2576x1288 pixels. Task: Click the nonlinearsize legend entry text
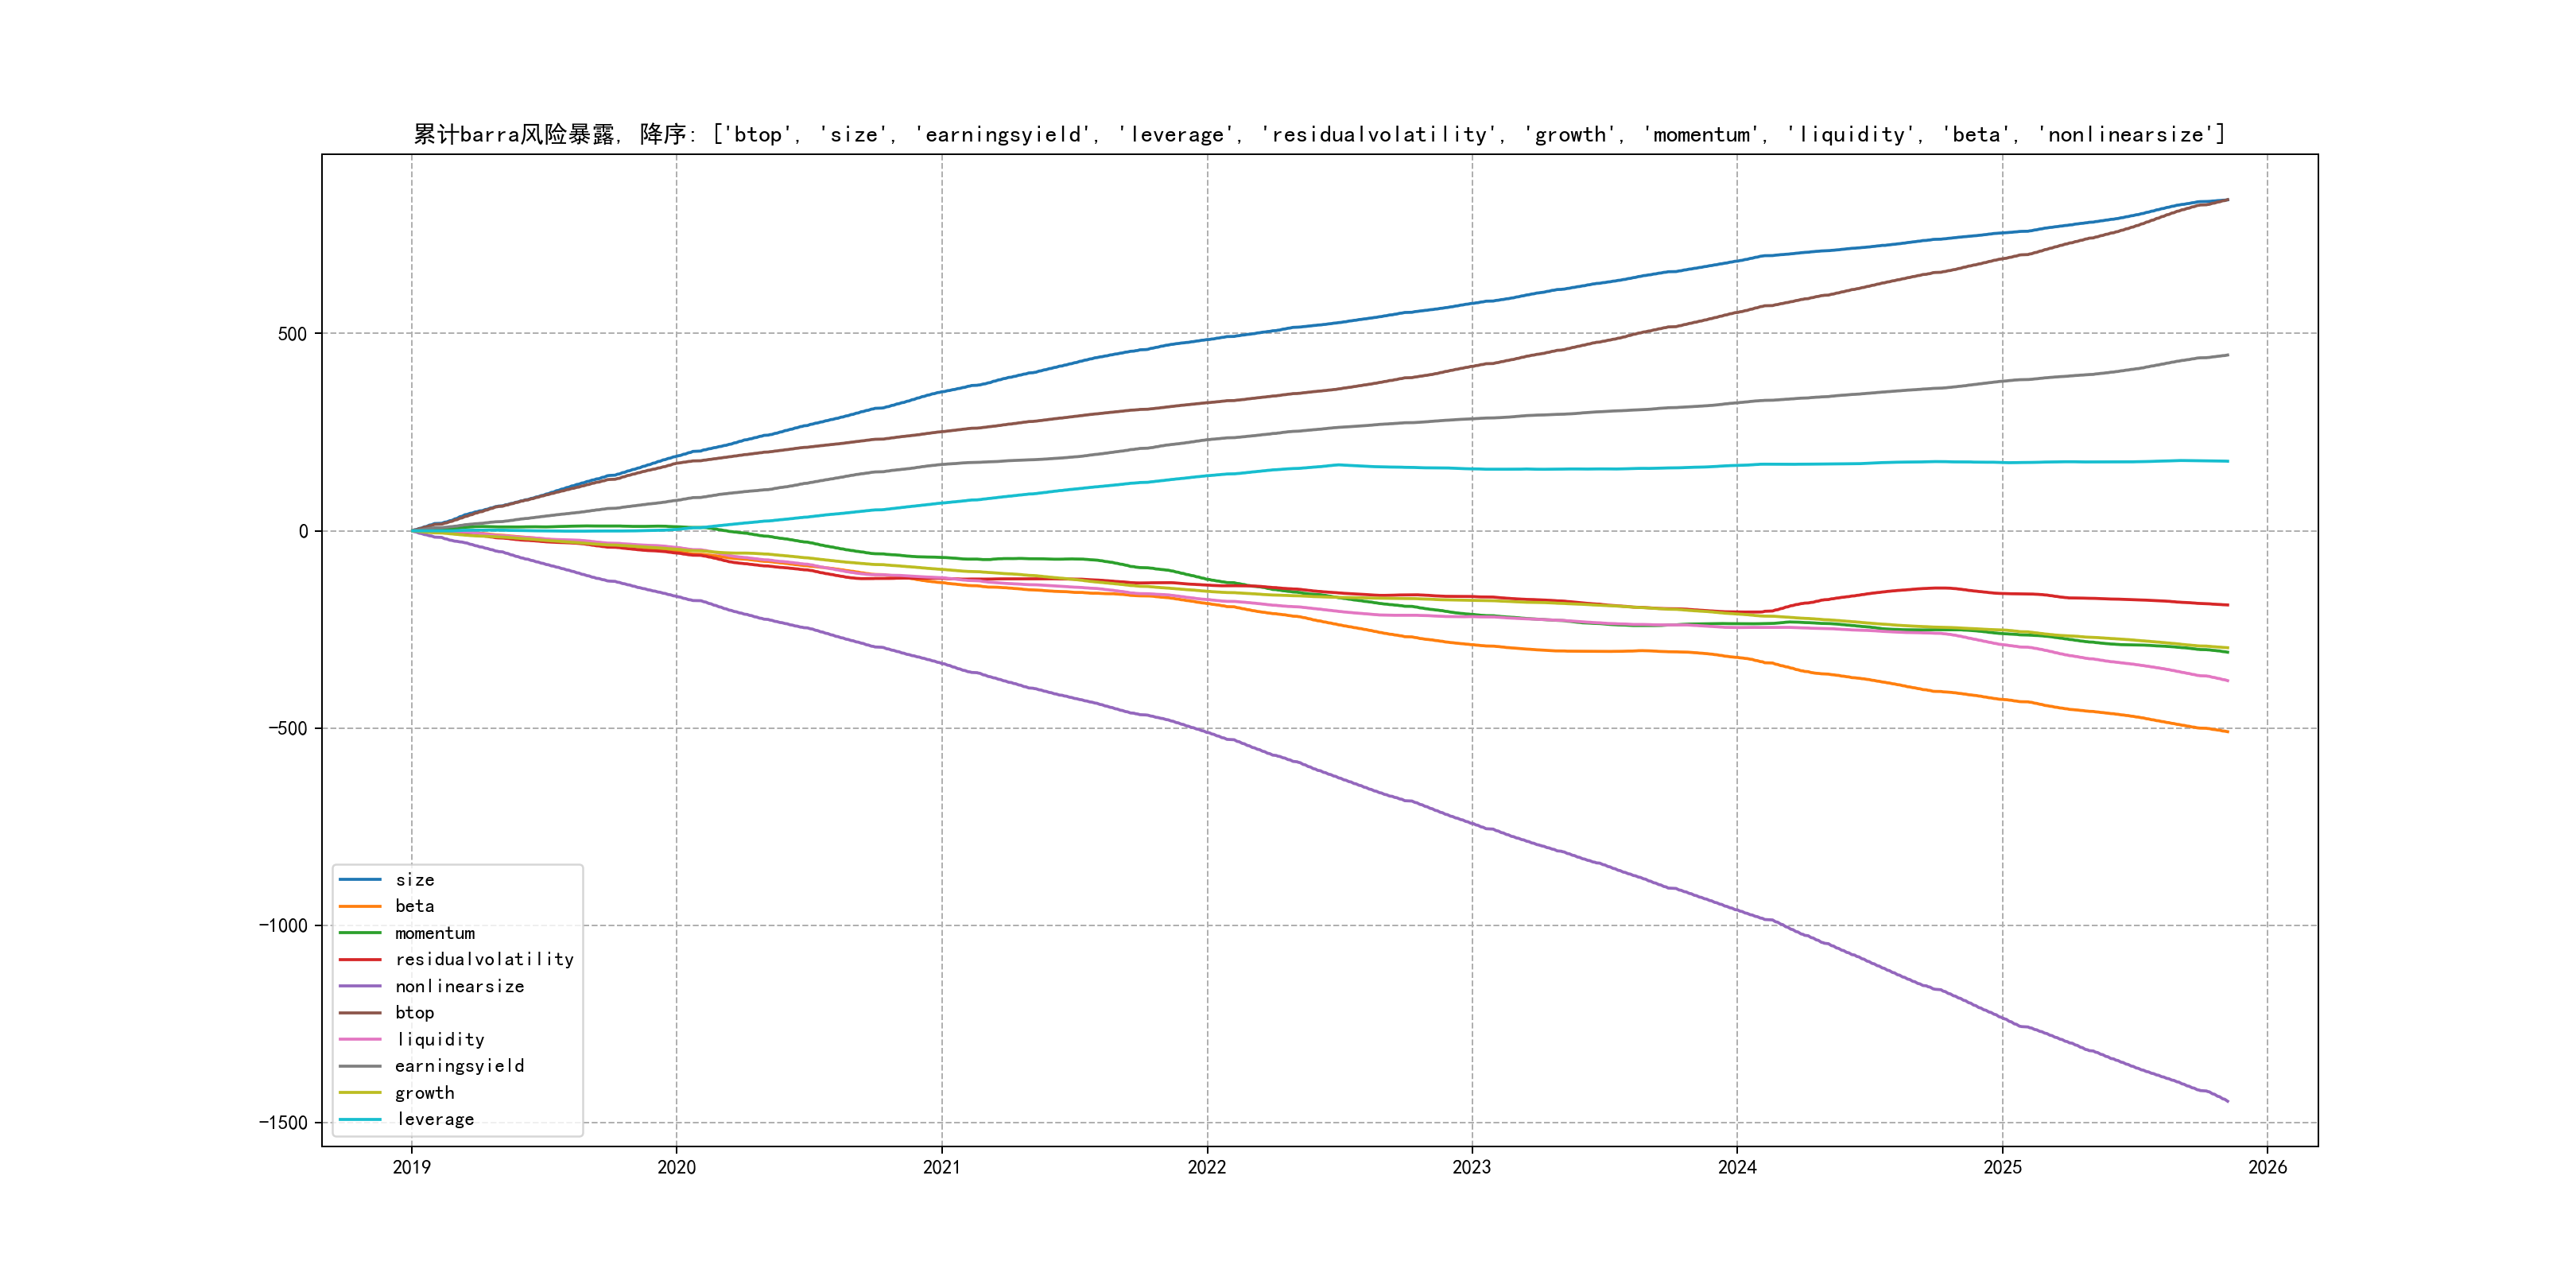pos(459,986)
